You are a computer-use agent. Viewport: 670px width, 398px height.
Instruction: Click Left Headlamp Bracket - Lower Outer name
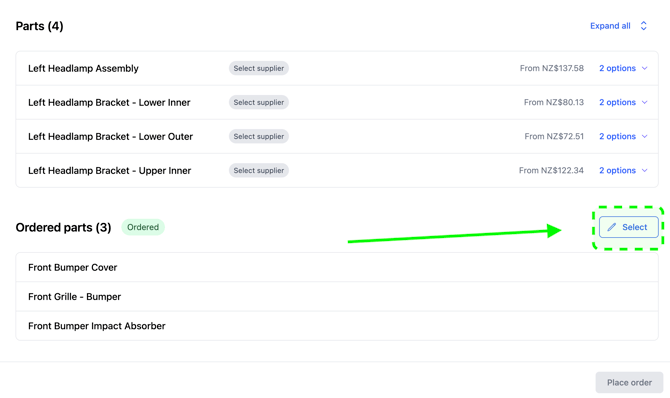point(111,136)
